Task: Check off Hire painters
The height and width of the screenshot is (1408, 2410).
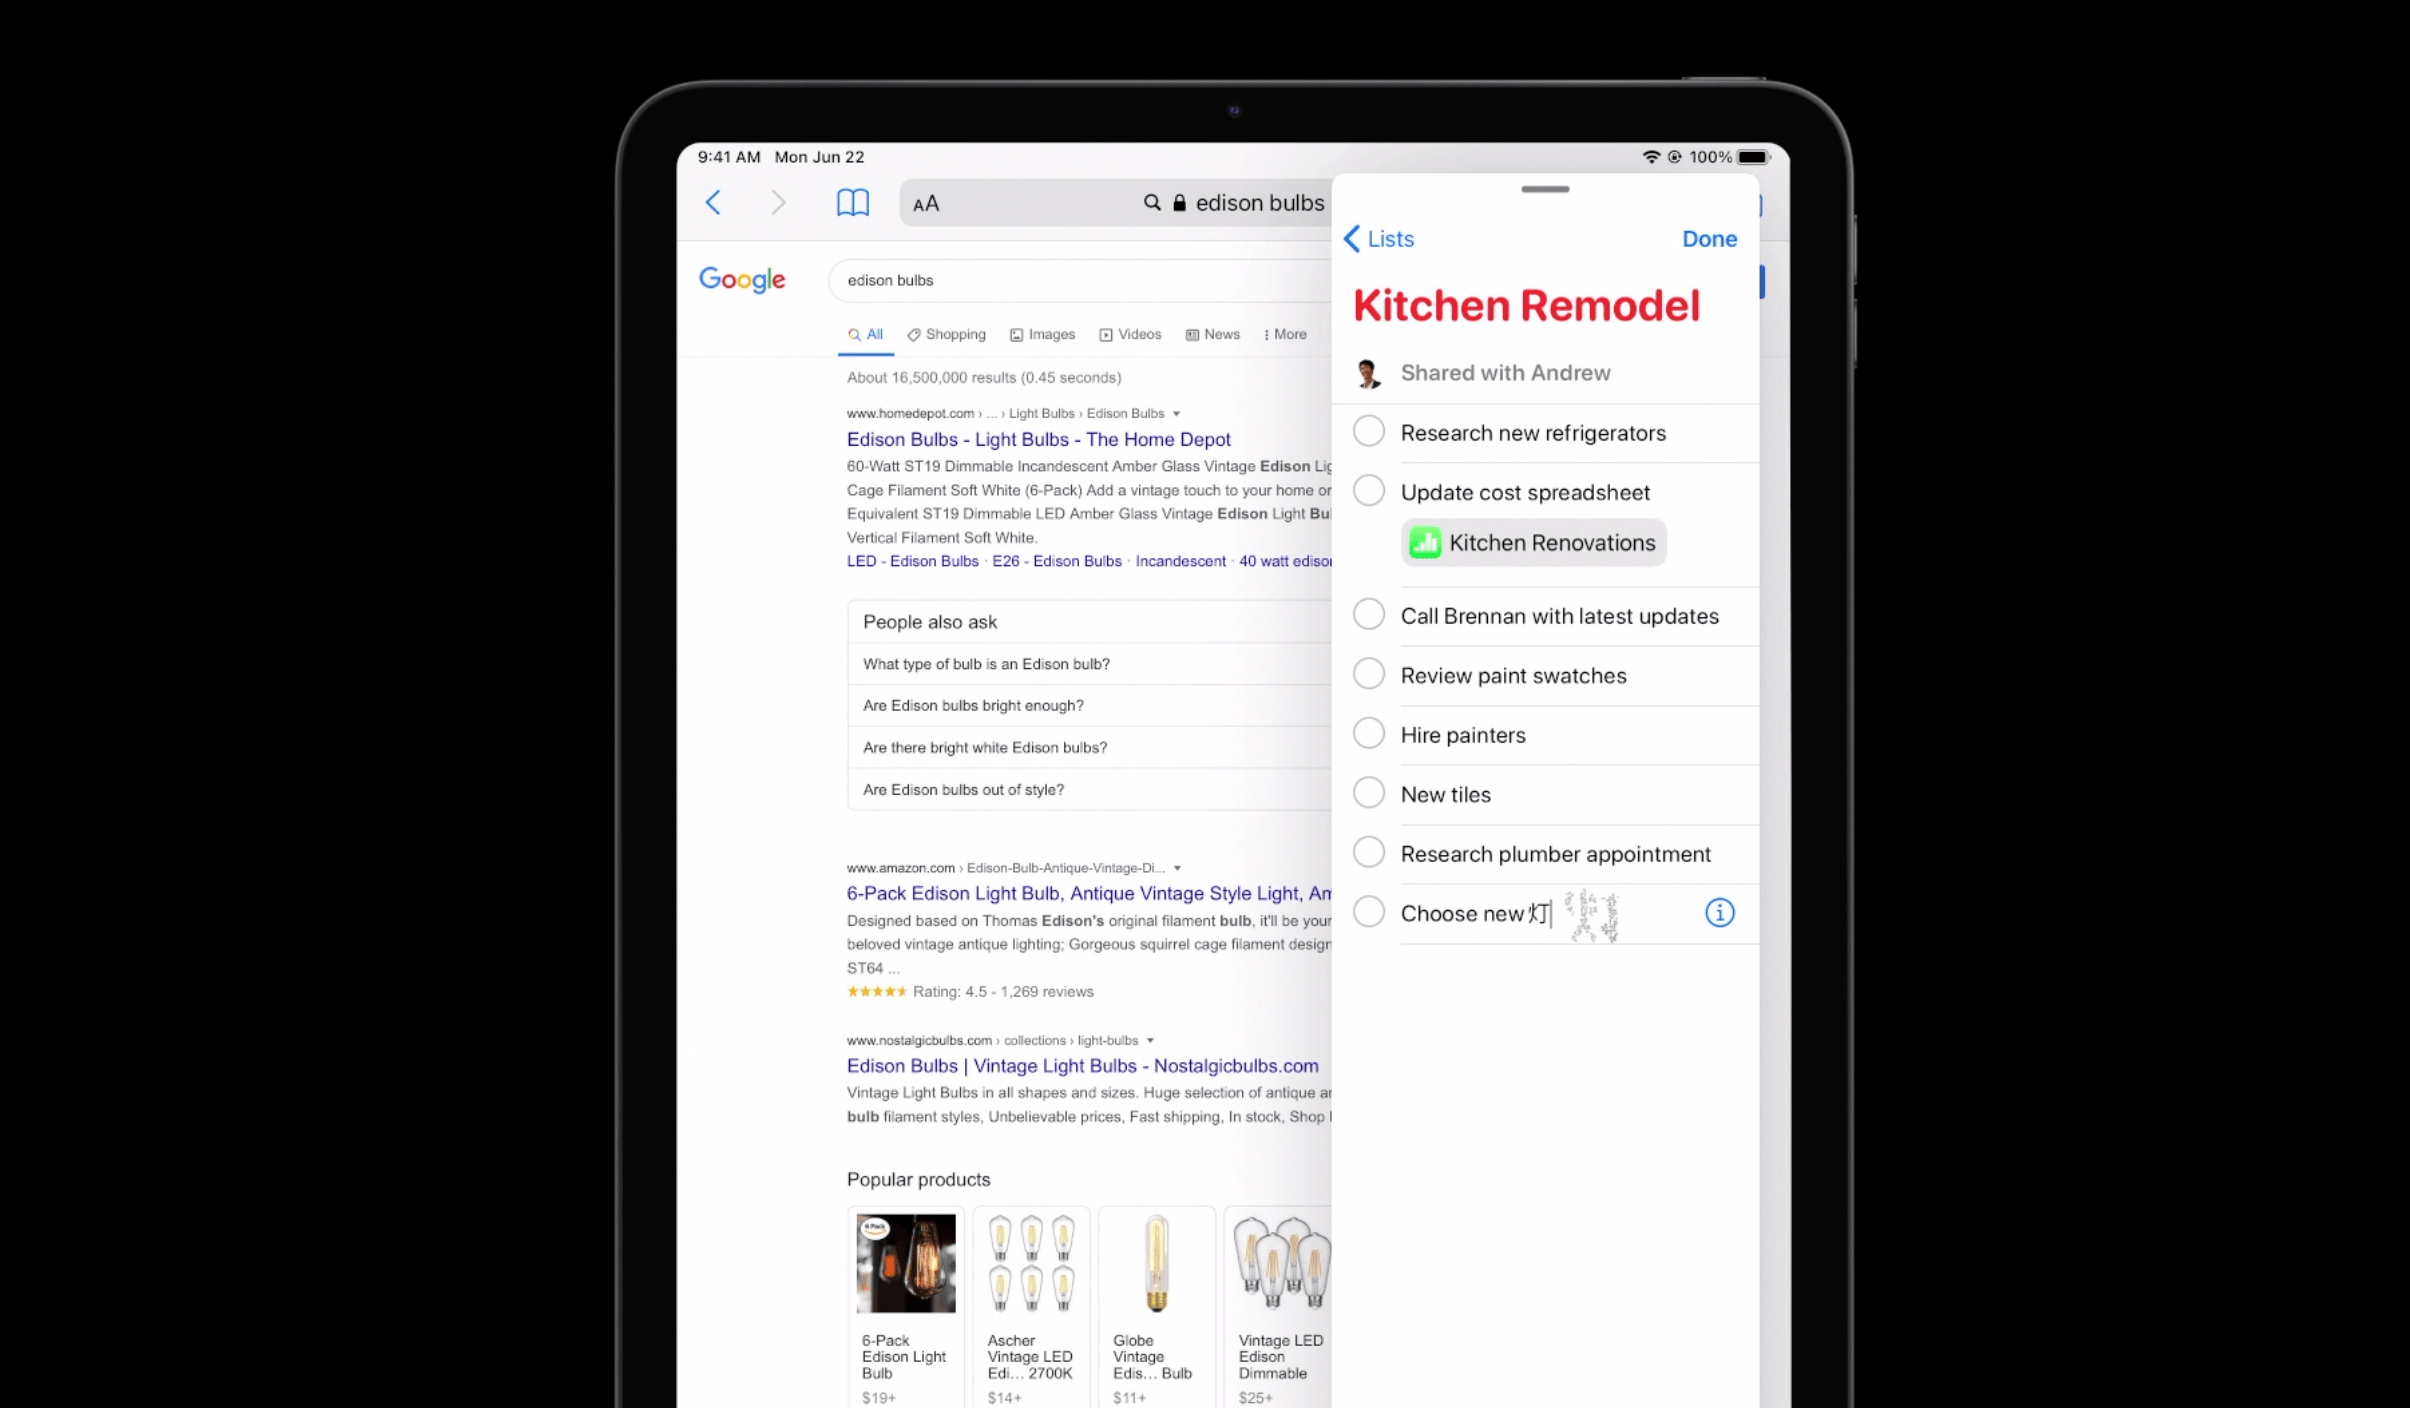Action: coord(1369,734)
